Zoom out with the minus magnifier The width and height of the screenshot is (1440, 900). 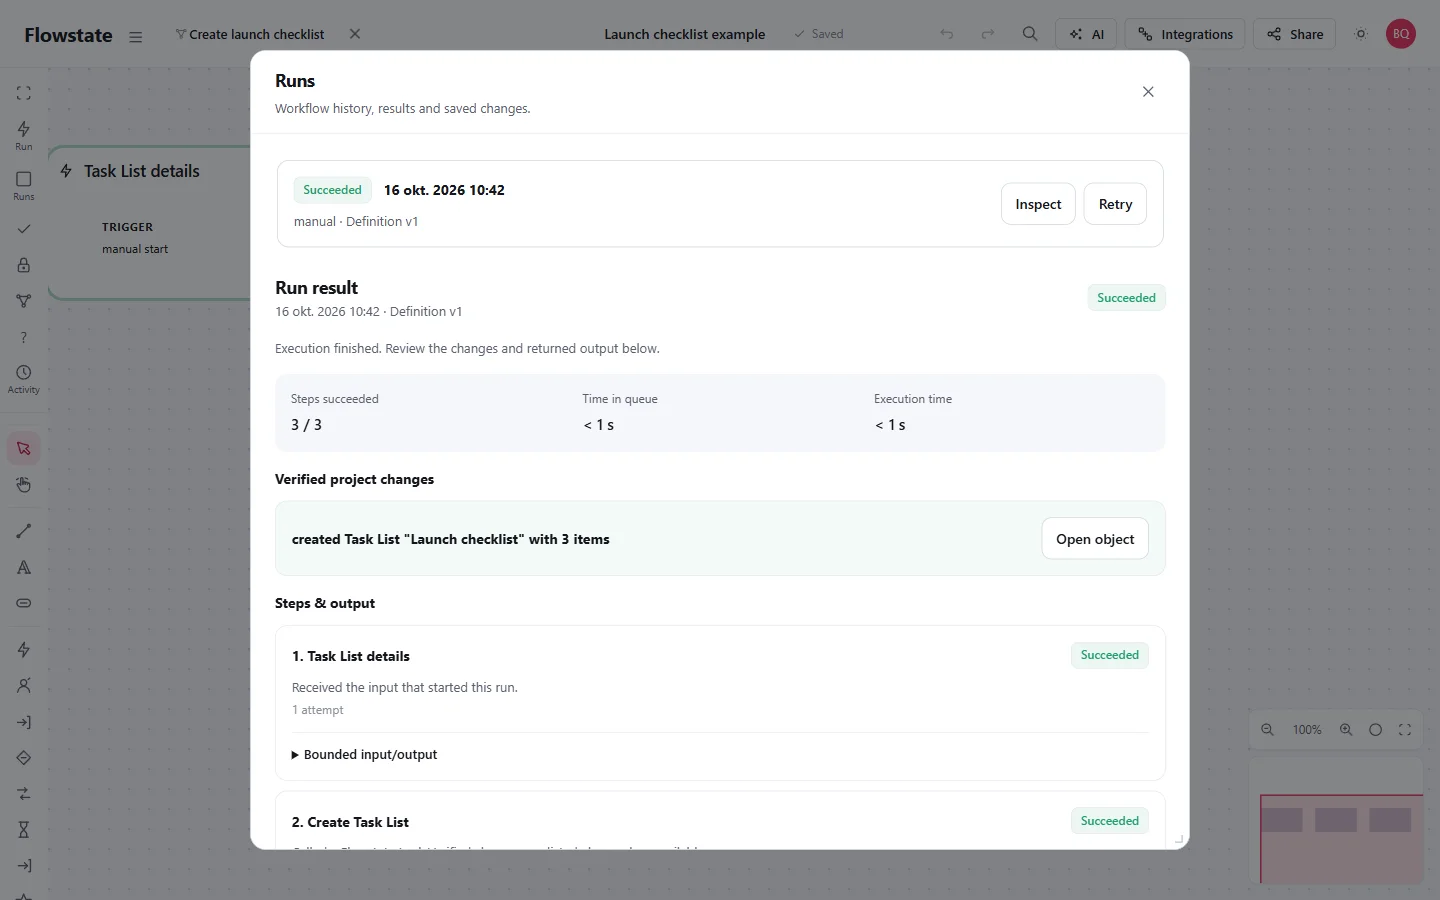tap(1267, 730)
